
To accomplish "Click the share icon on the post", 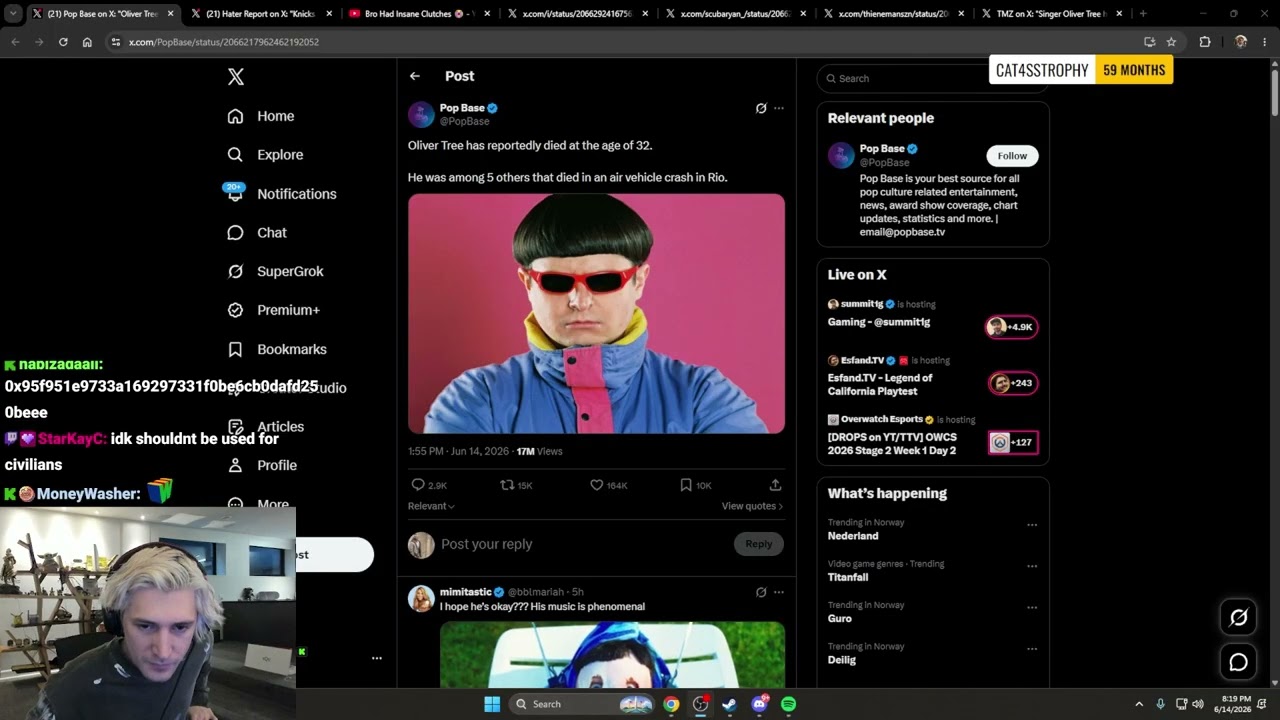I will (775, 485).
